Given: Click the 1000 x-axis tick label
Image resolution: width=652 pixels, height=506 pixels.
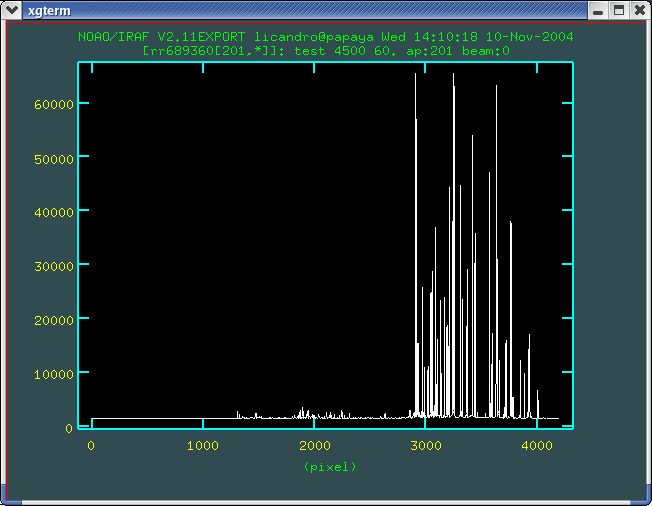Looking at the screenshot, I should click(203, 446).
